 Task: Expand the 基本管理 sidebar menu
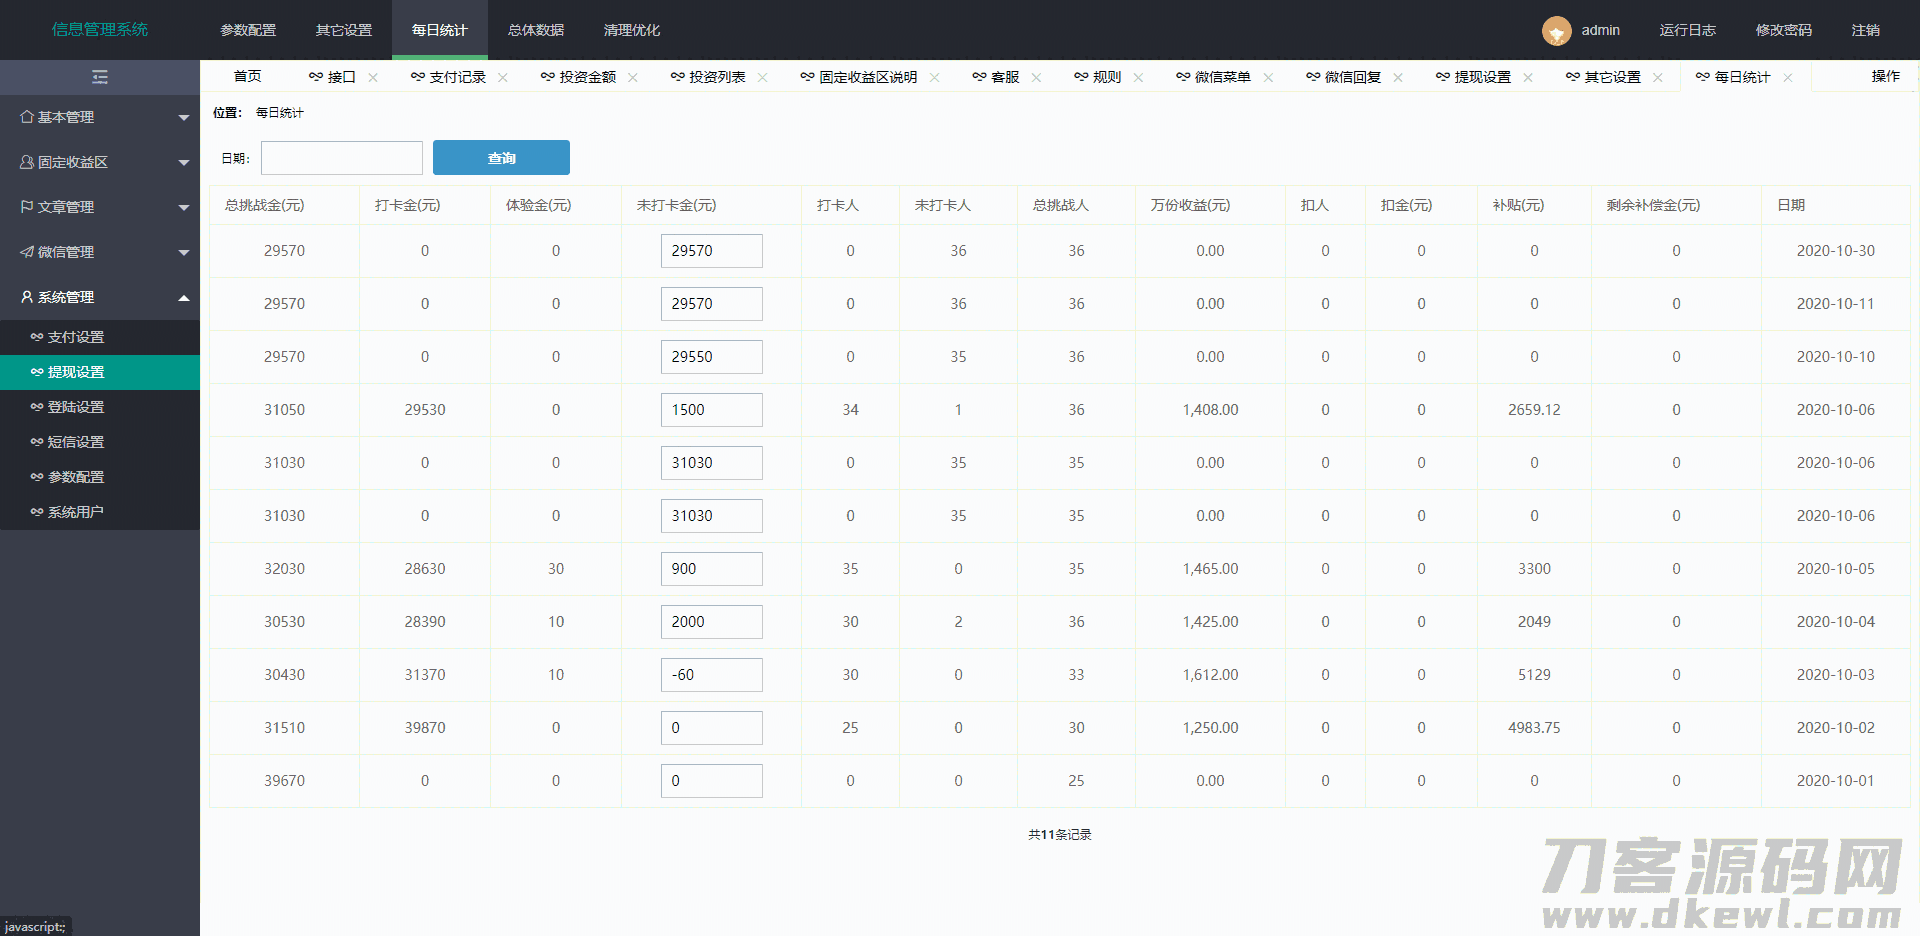[x=100, y=117]
